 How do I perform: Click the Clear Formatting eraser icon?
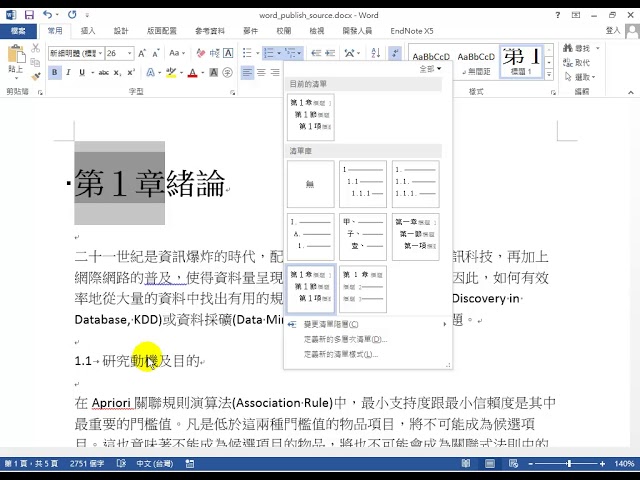pos(200,53)
